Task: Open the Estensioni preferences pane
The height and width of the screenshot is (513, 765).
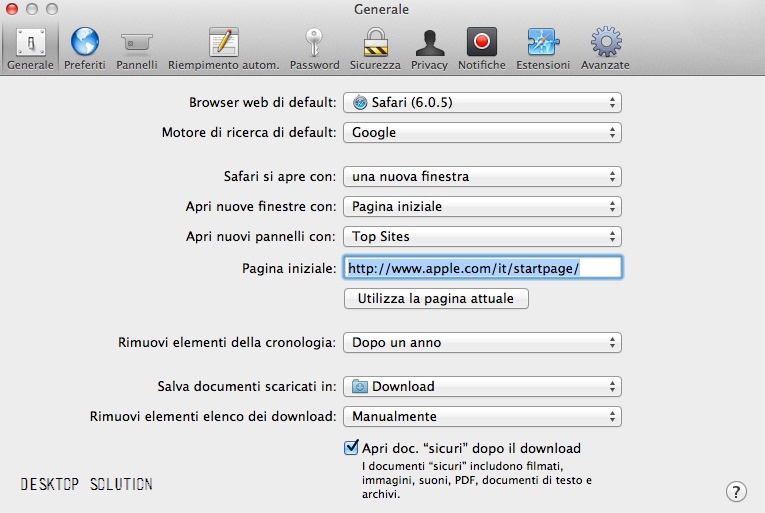Action: tap(543, 49)
